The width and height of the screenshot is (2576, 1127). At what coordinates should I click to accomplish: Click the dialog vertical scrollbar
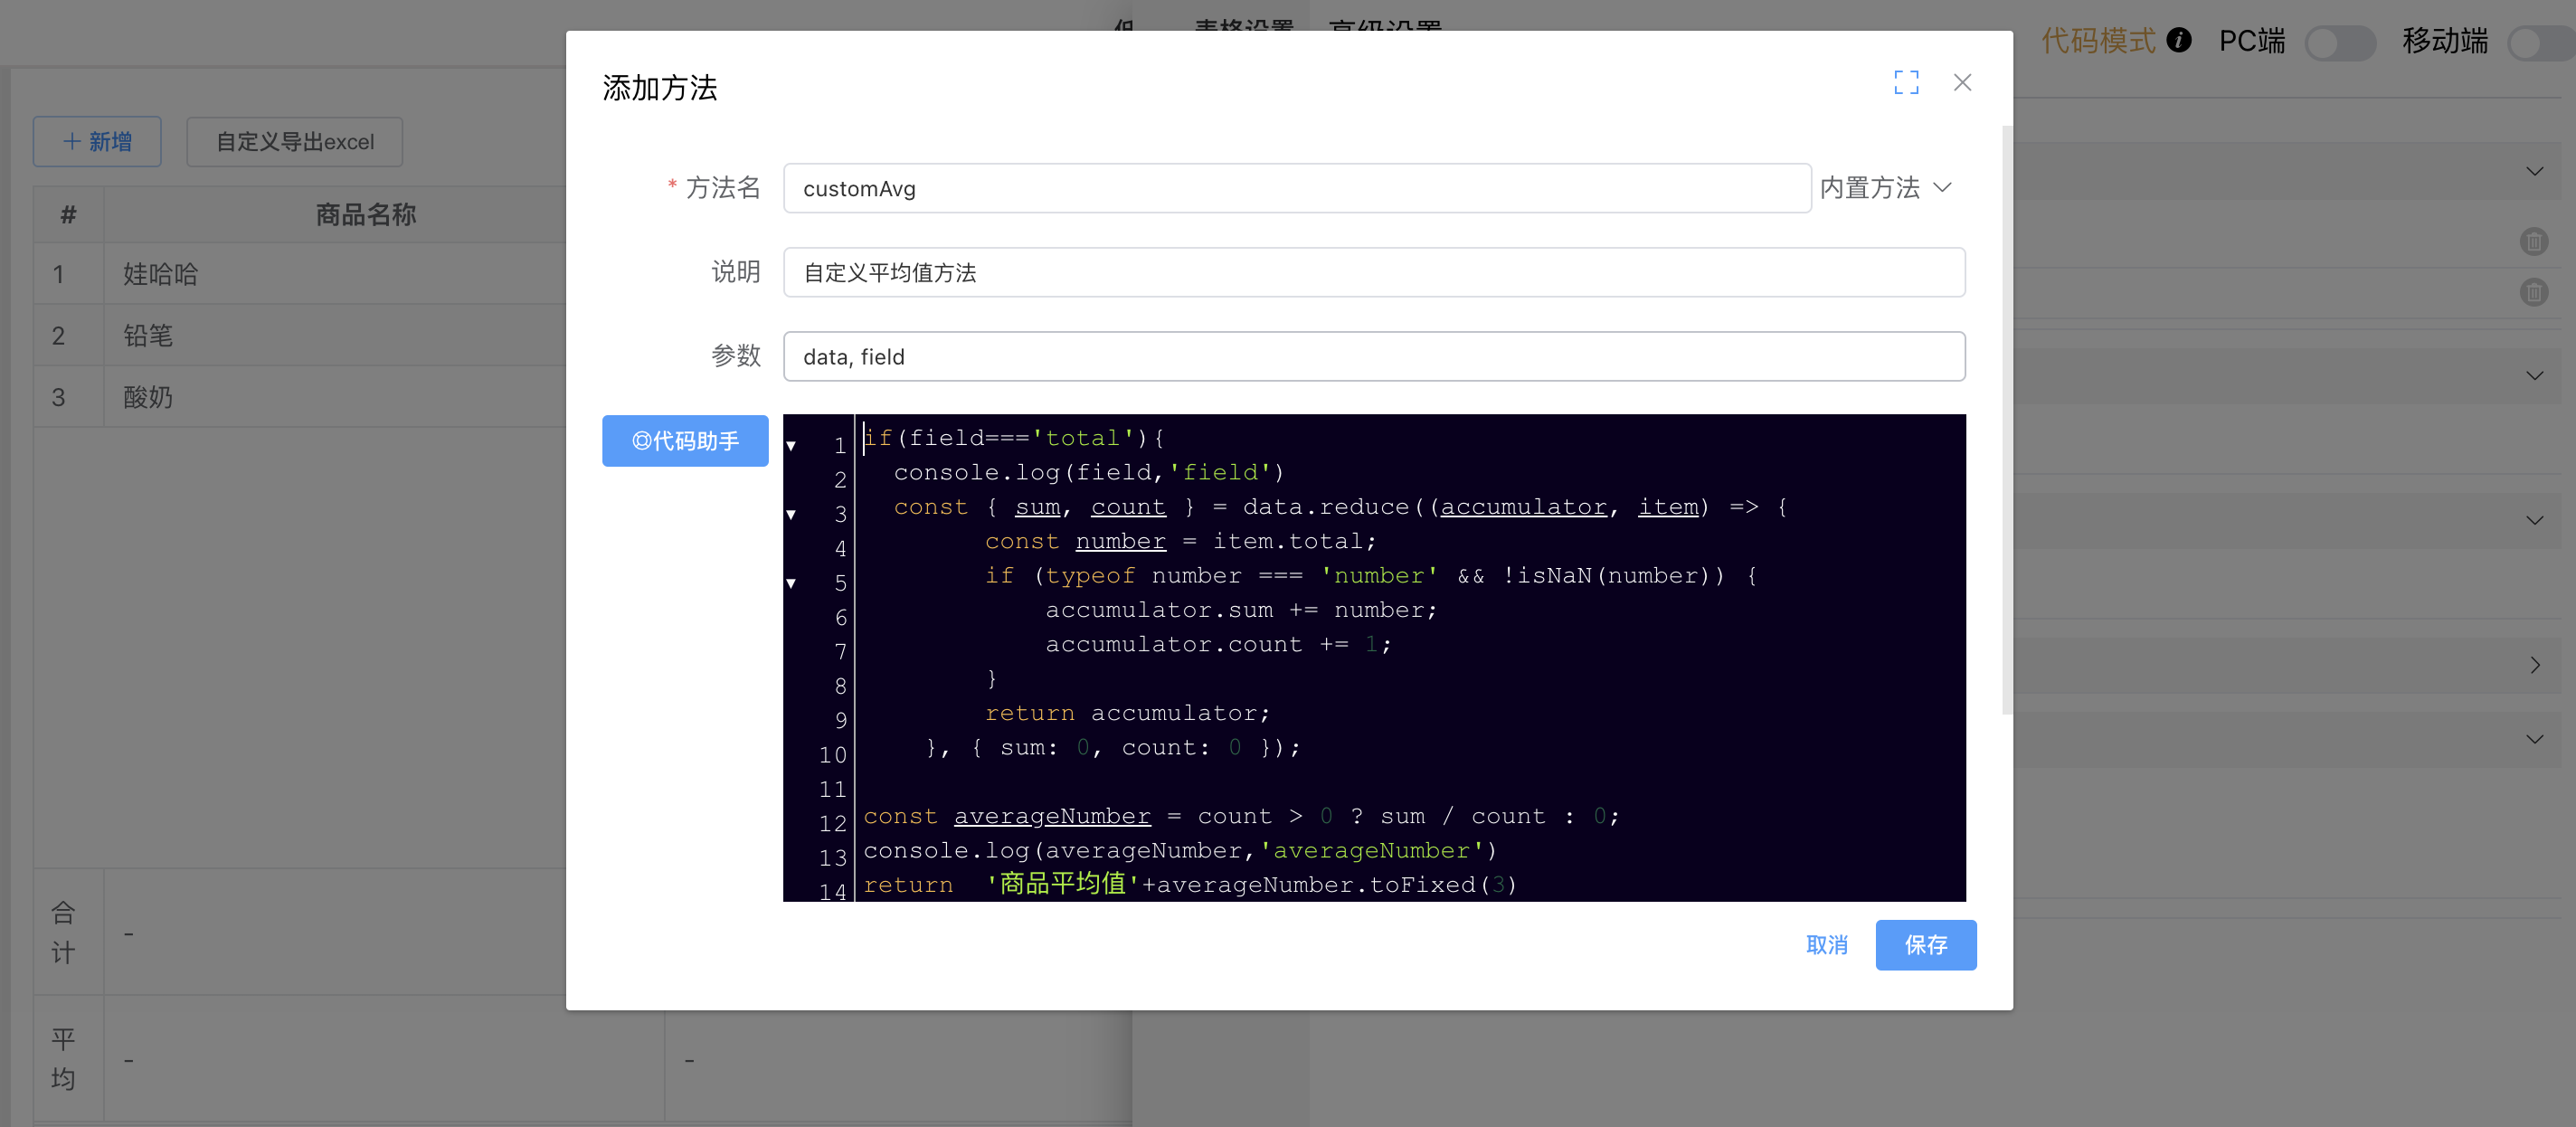2006,420
